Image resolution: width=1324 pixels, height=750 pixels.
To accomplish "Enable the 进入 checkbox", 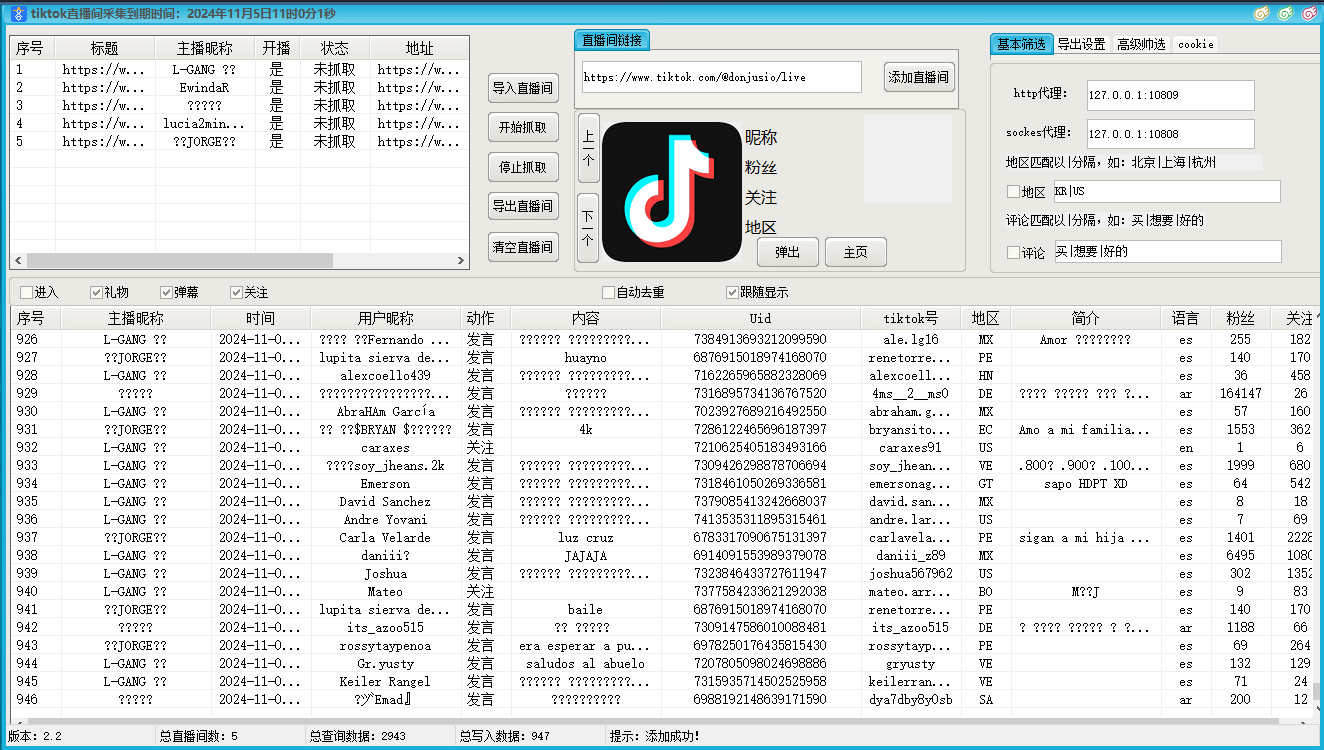I will tap(26, 293).
